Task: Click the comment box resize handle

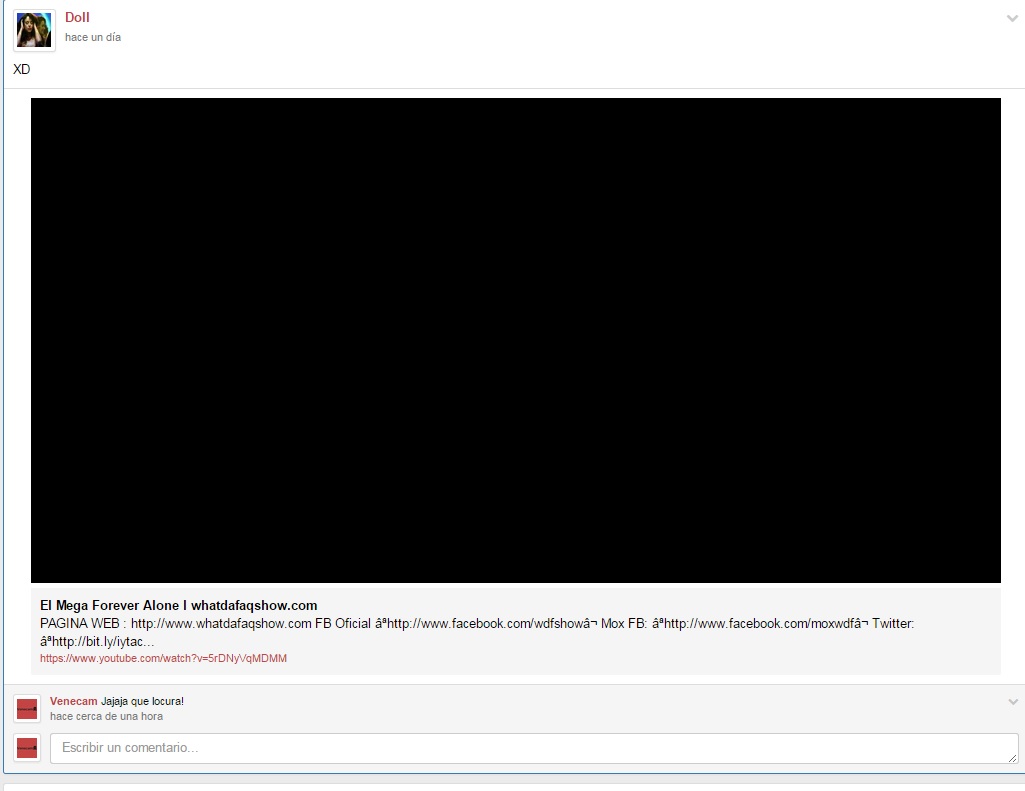Action: point(1013,758)
